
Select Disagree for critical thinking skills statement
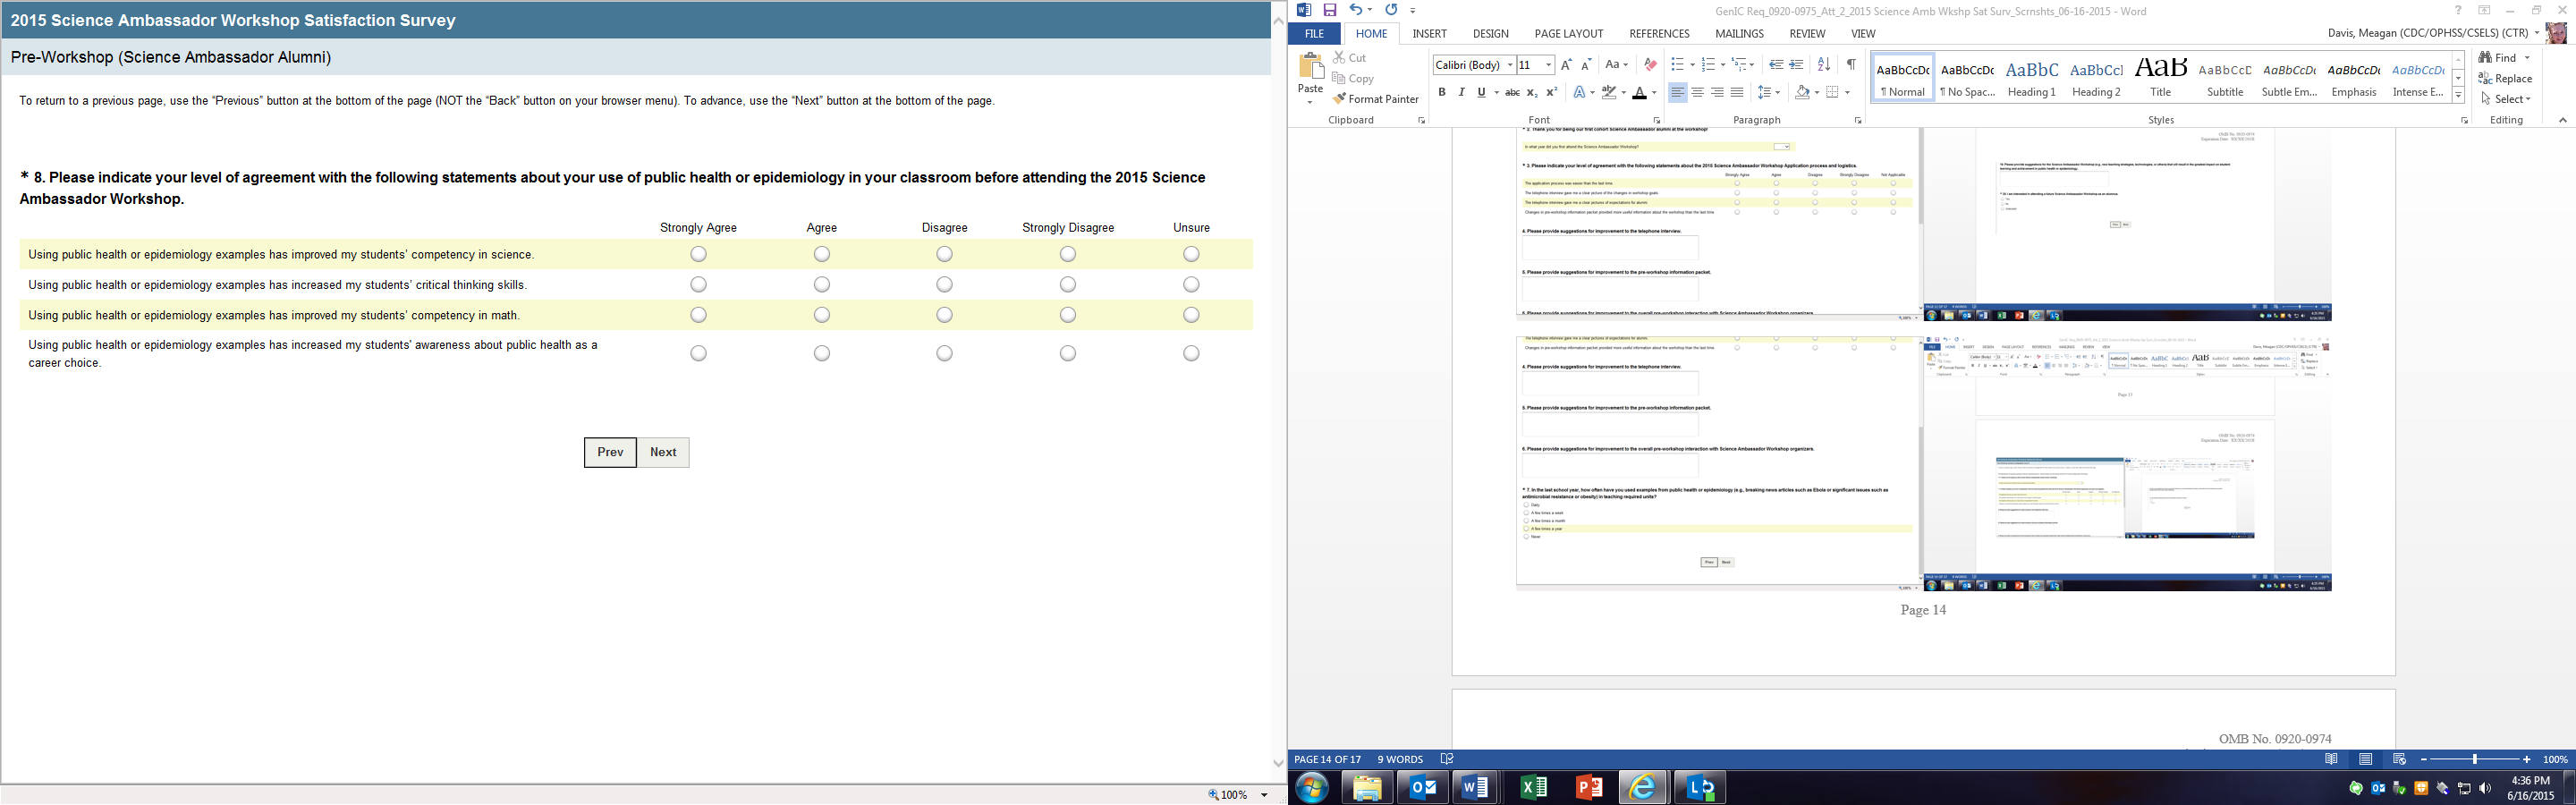click(x=944, y=285)
